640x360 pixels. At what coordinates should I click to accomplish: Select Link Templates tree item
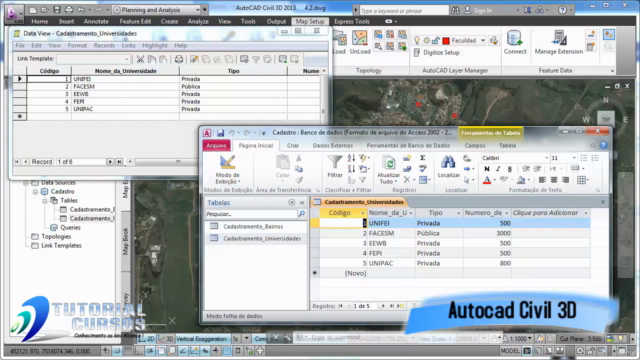[x=61, y=246]
